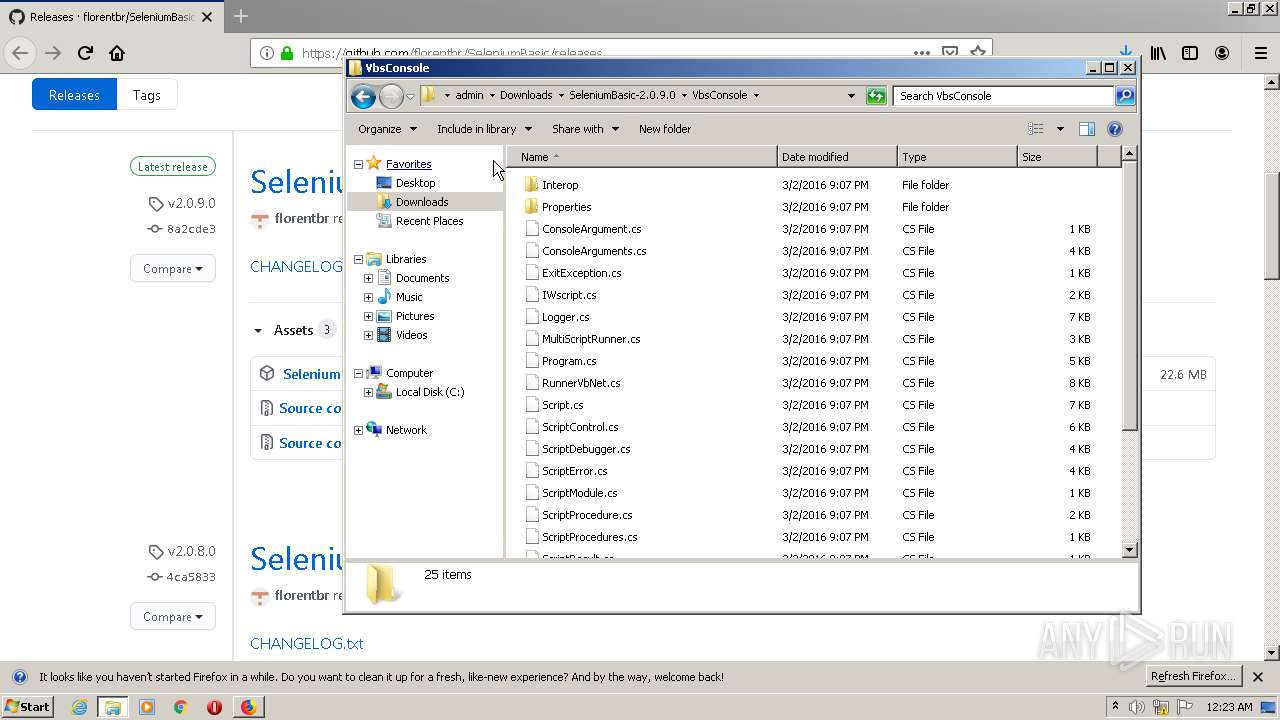Reload the Firefox page
The height and width of the screenshot is (720, 1280).
coord(85,53)
